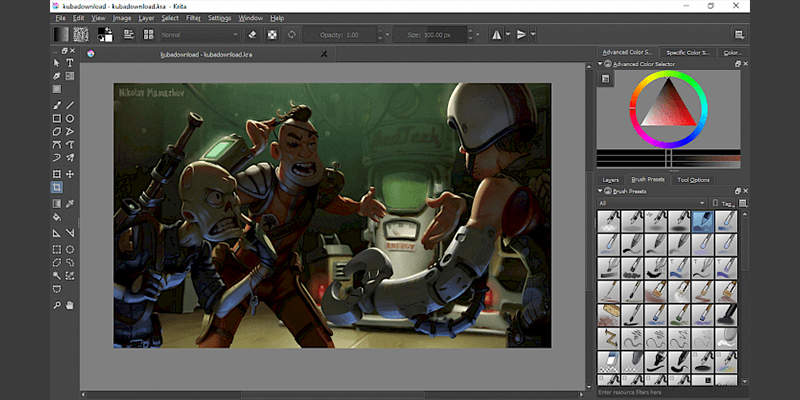This screenshot has width=800, height=400.
Task: Click the Tag button in Brush Presets
Action: pyautogui.click(x=723, y=203)
